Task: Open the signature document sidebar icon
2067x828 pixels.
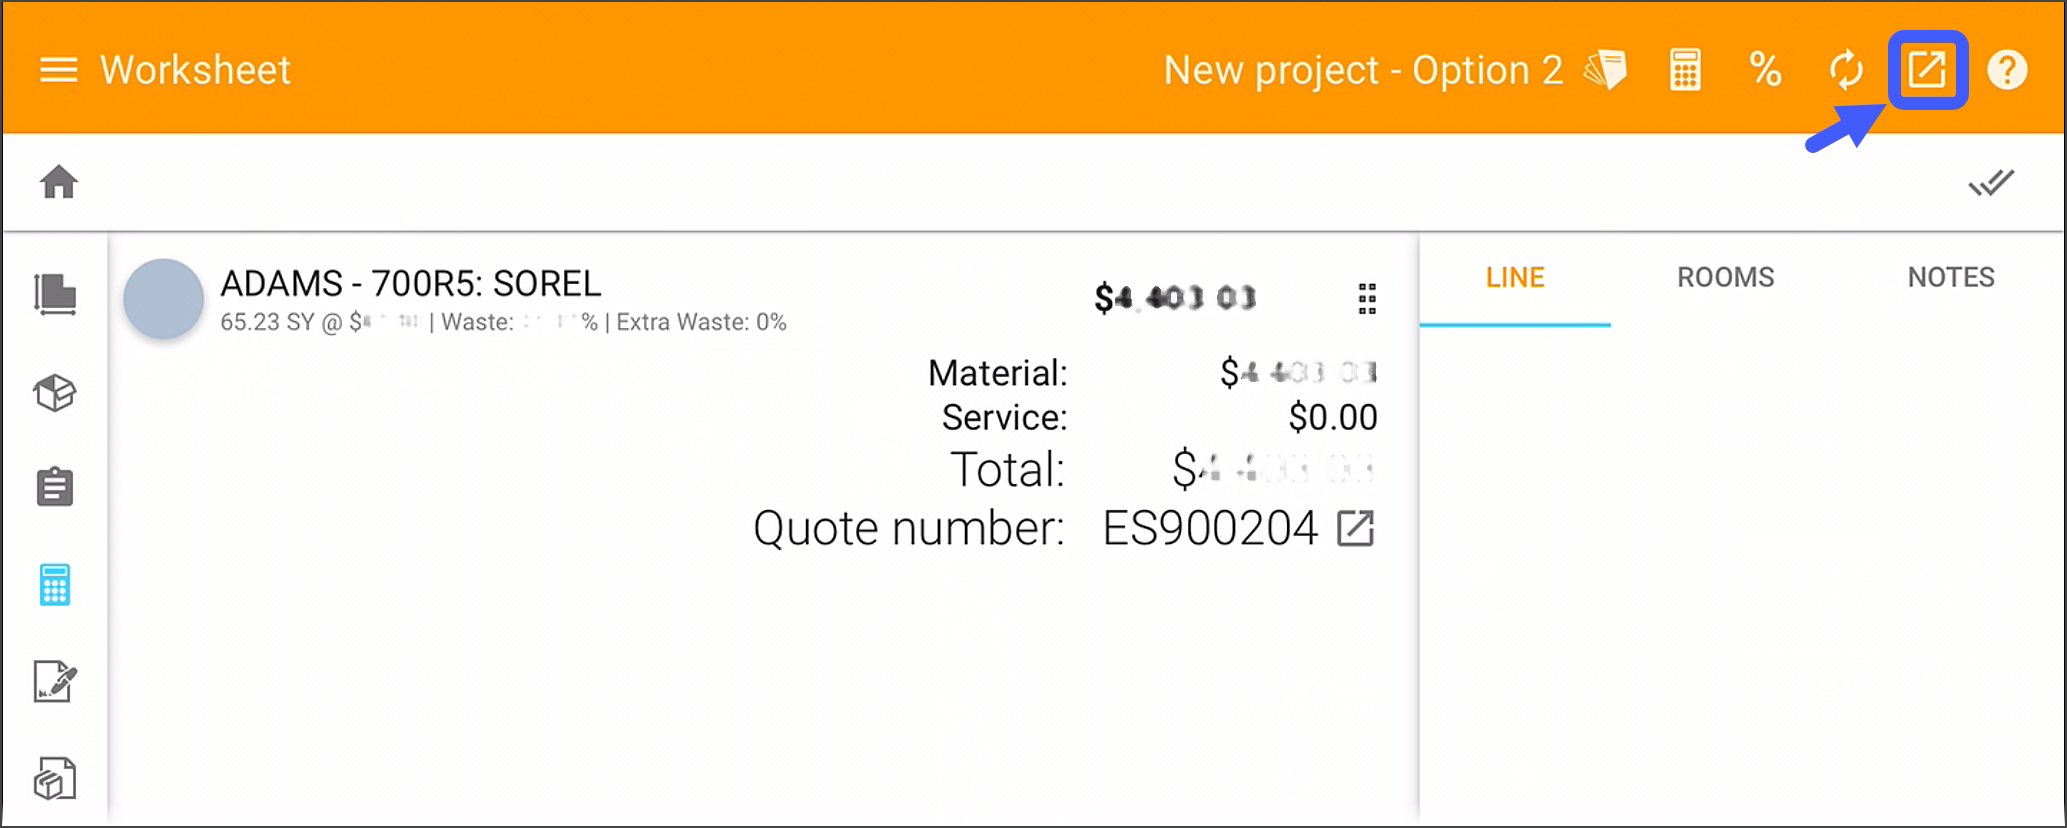Action: tap(55, 682)
